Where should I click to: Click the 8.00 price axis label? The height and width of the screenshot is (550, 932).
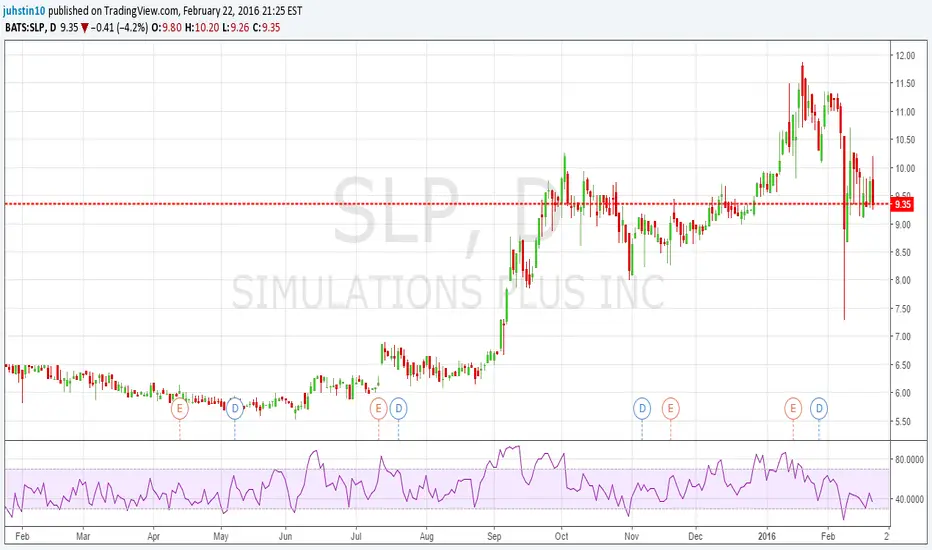tap(903, 280)
